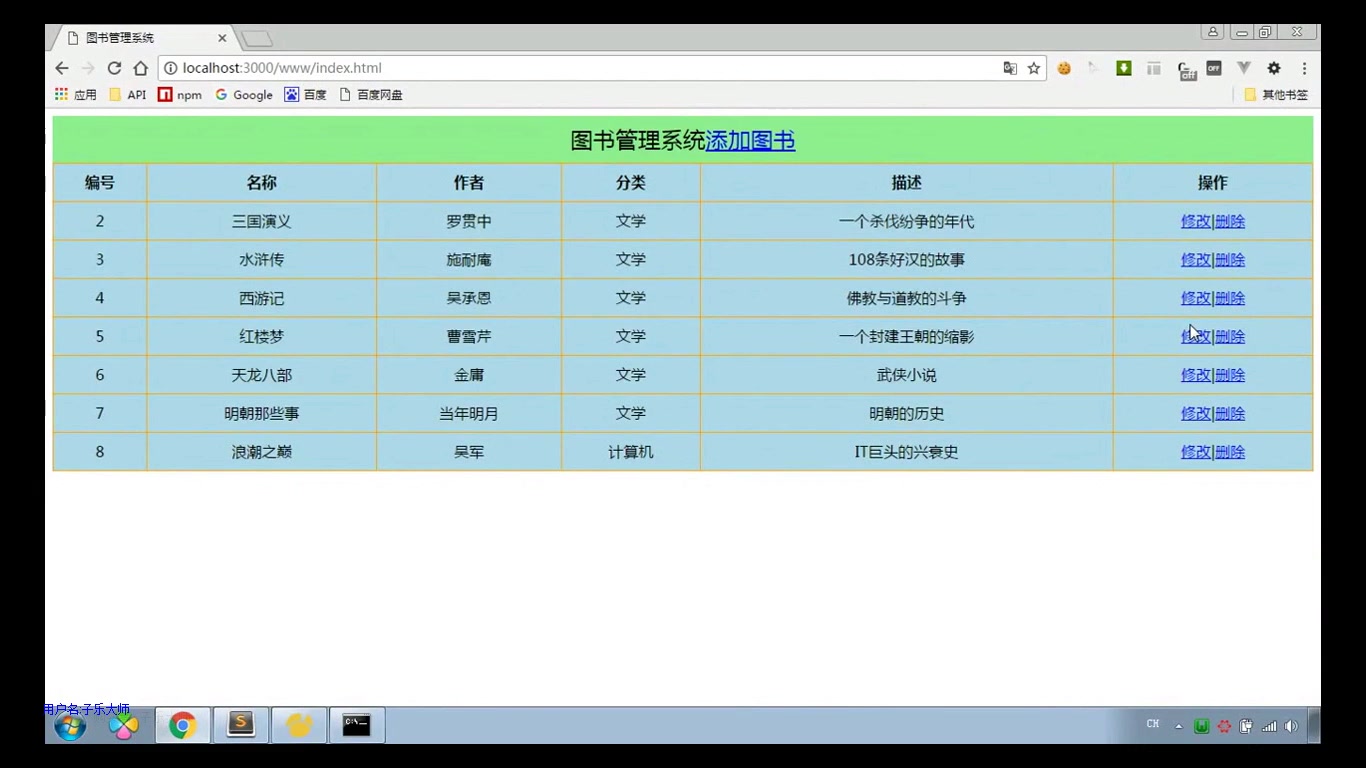Open a new tab with the tab-strip button
This screenshot has width=1366, height=768.
(x=257, y=39)
